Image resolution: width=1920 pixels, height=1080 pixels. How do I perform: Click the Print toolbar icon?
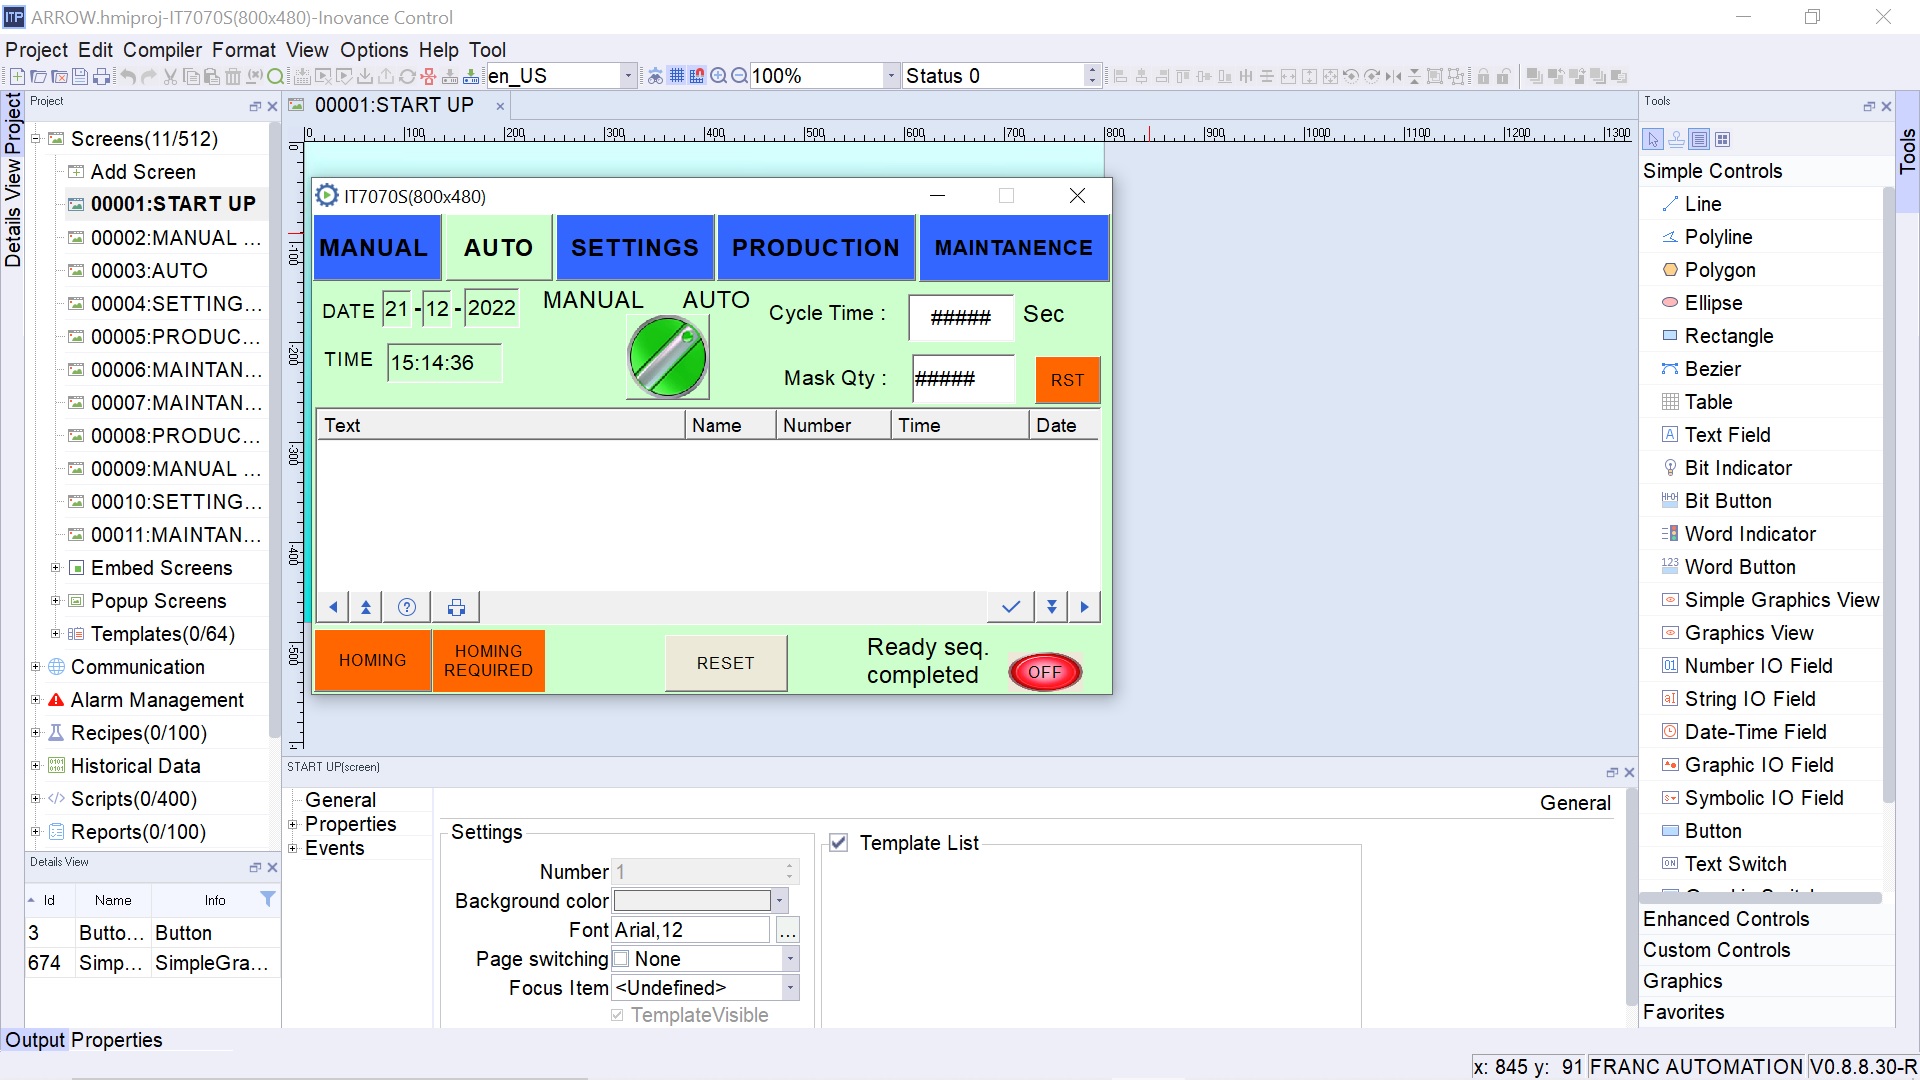[101, 76]
